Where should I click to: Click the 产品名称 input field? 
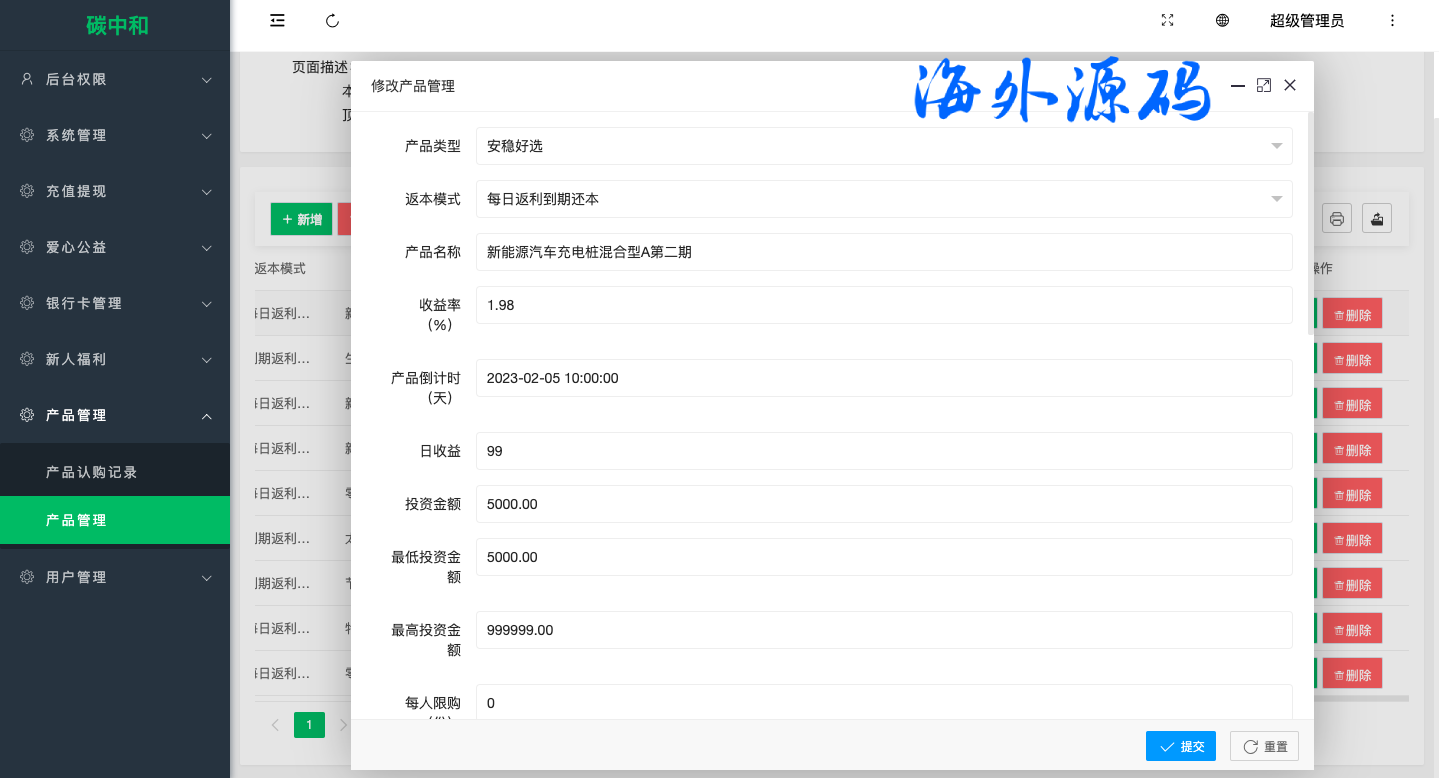pos(884,252)
